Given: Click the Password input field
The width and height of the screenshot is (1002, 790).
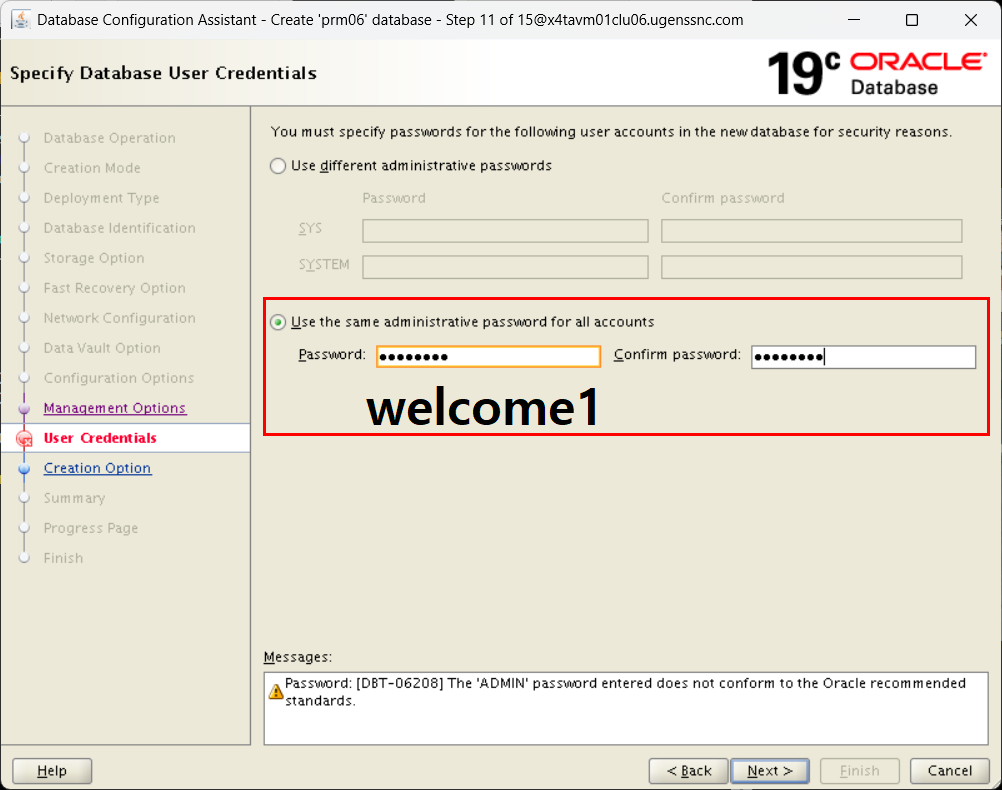Looking at the screenshot, I should pyautogui.click(x=488, y=356).
